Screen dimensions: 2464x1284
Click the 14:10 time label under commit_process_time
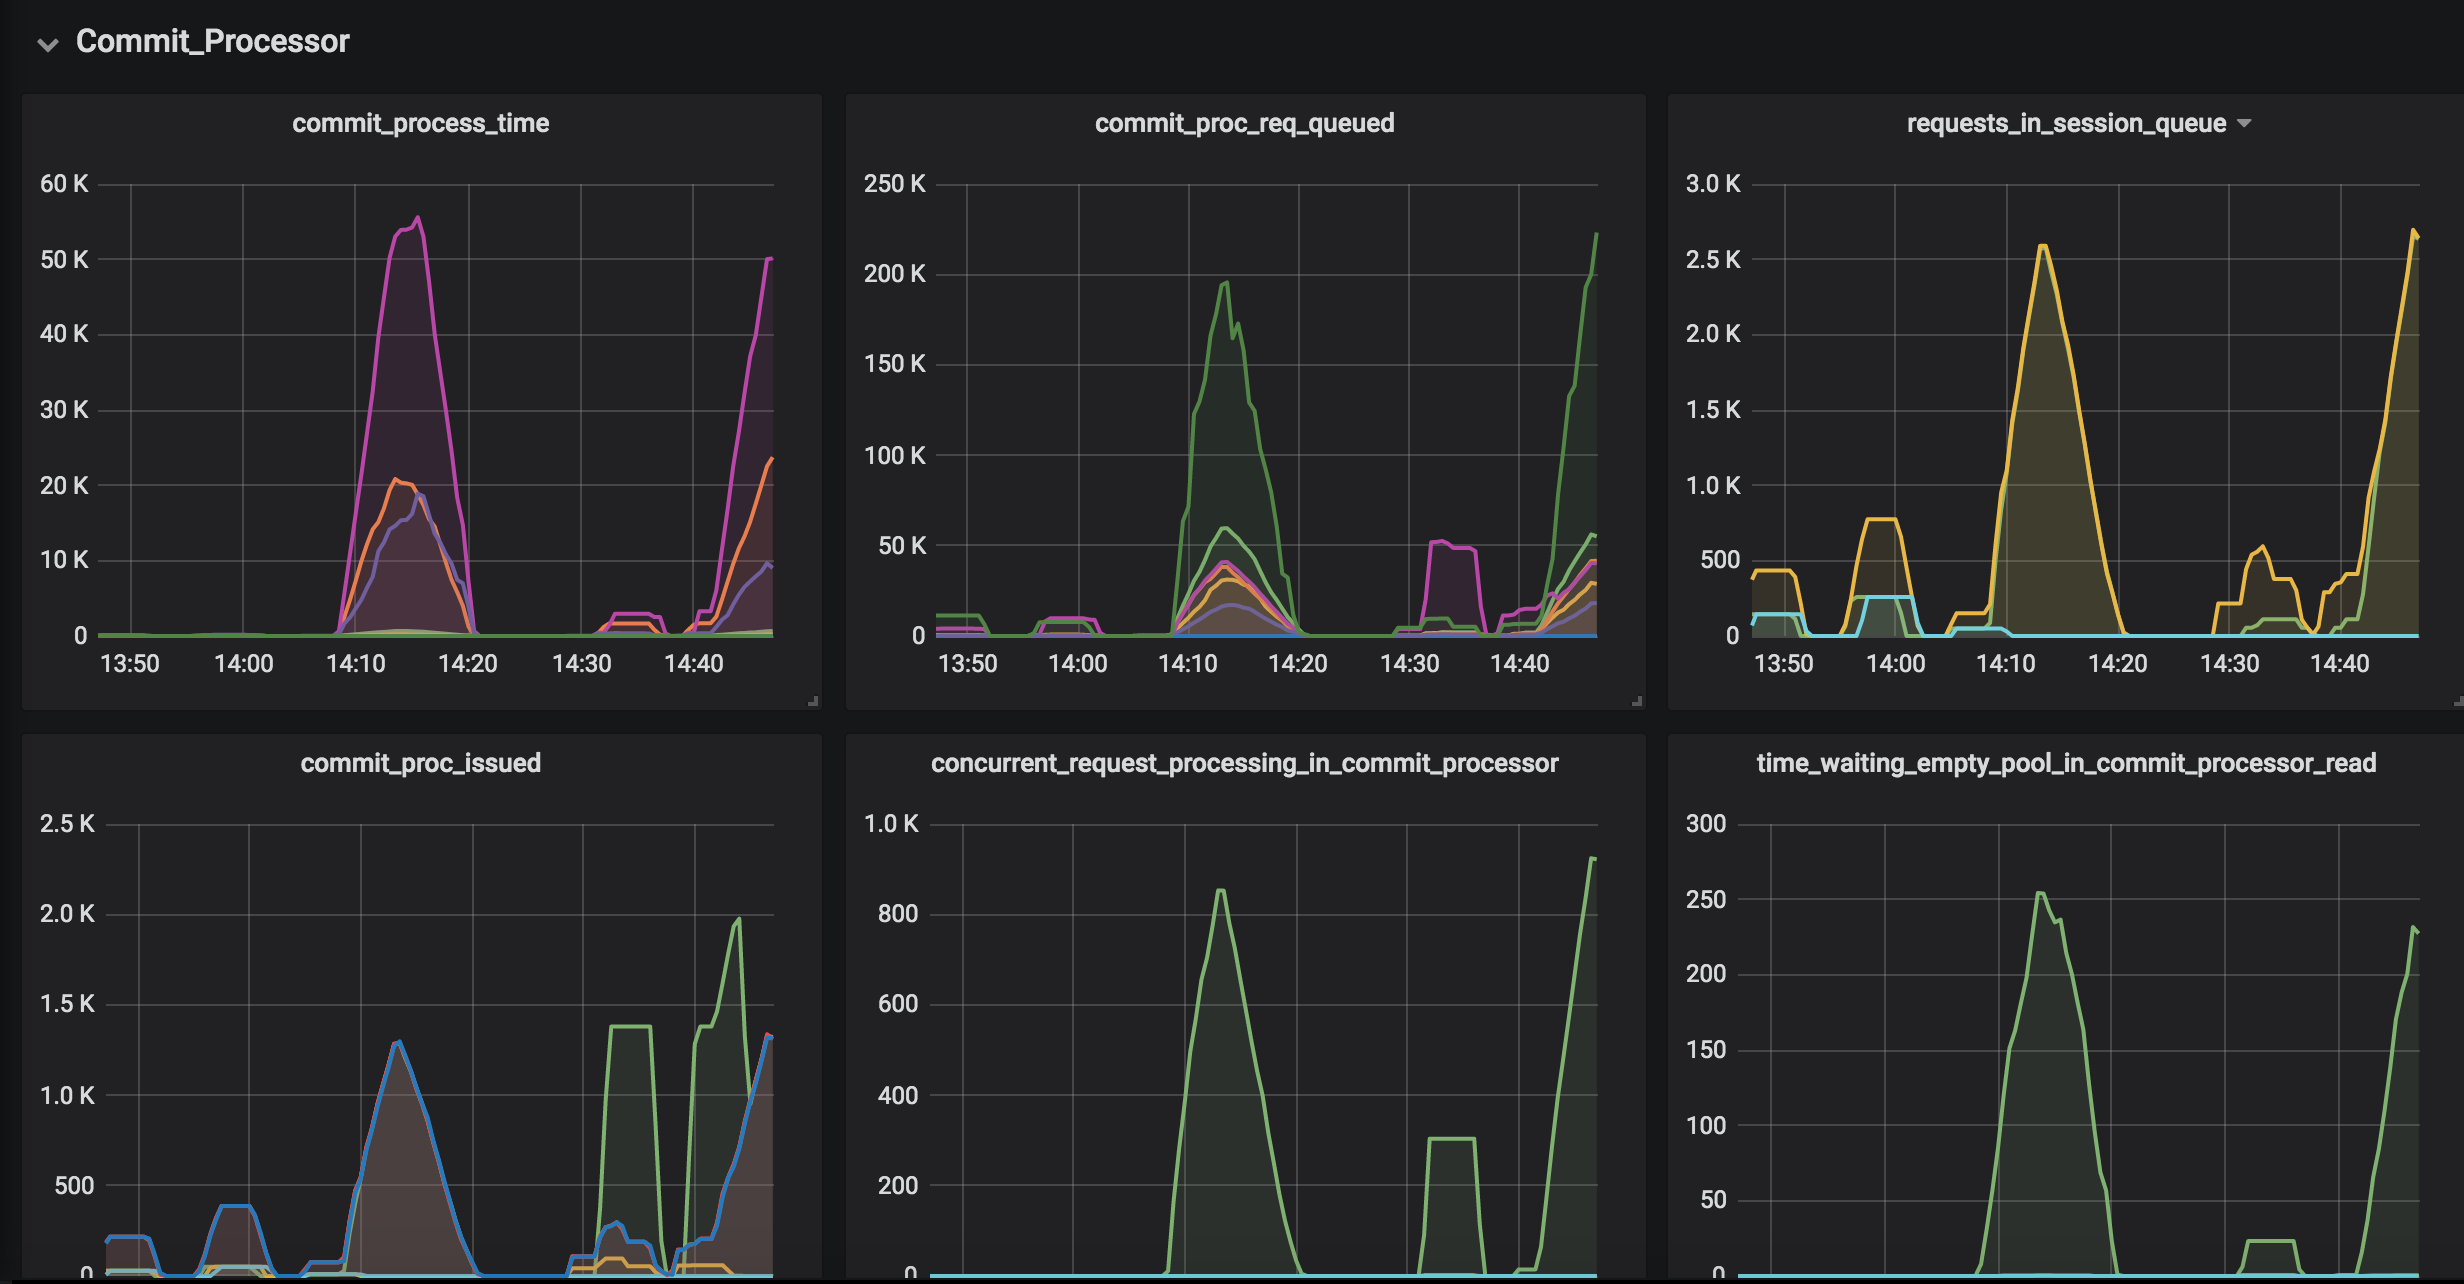pos(355,664)
